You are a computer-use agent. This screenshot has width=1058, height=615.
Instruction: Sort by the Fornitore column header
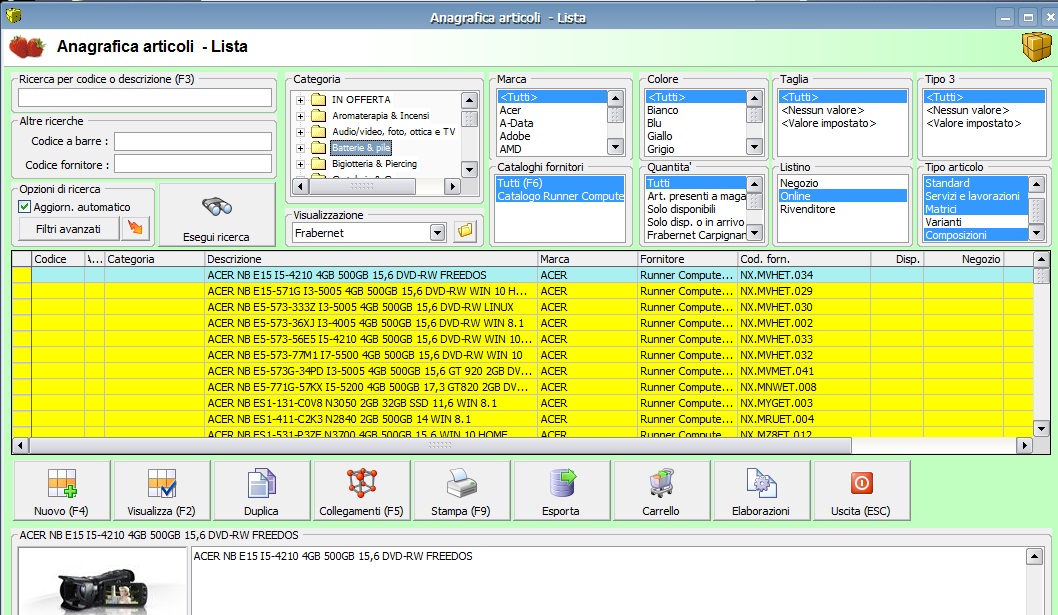point(688,259)
